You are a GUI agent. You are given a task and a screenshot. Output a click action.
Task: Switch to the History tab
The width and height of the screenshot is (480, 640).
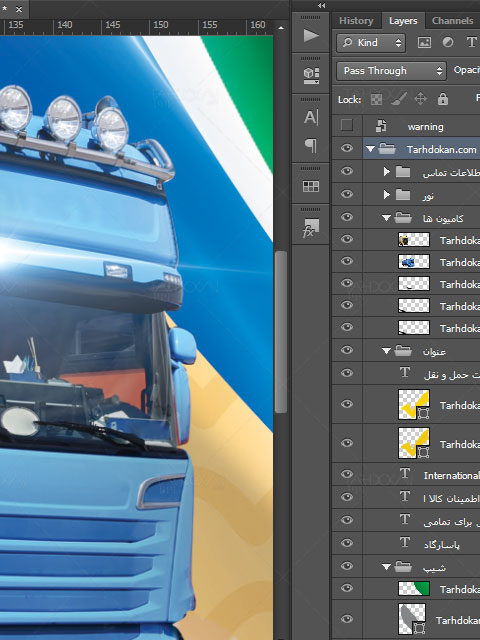tap(356, 20)
